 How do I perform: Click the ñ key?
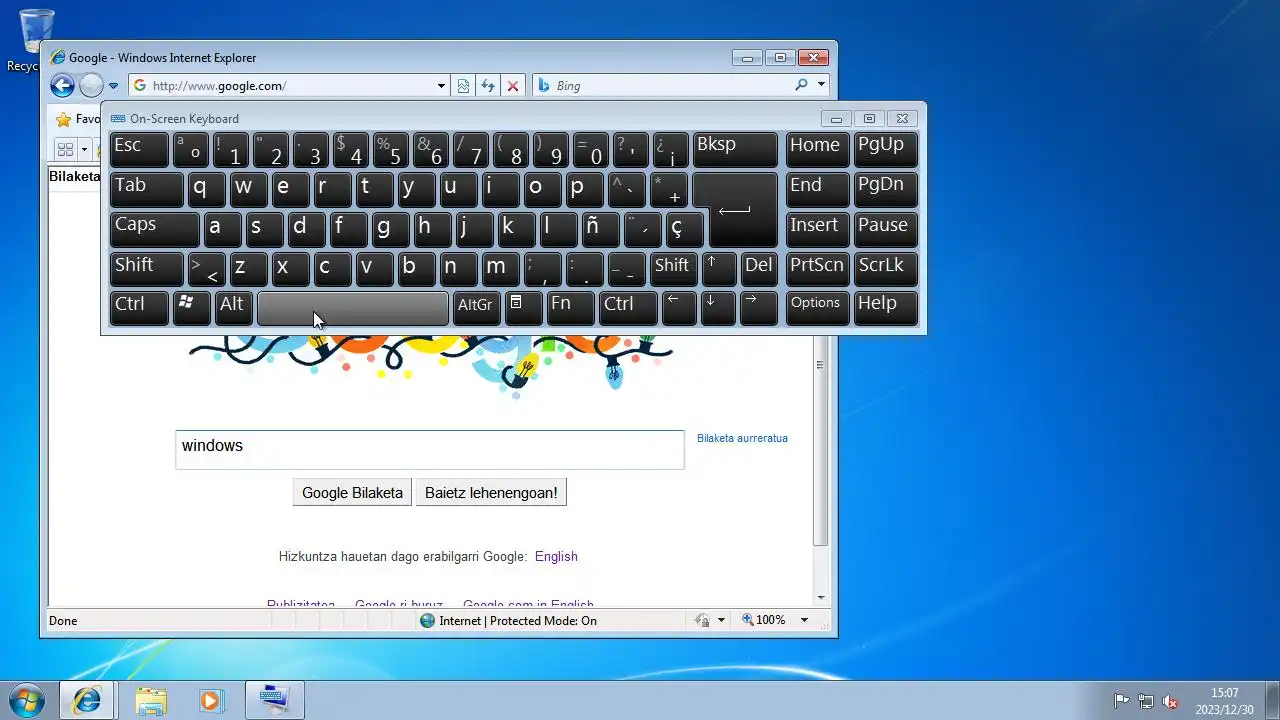pyautogui.click(x=601, y=228)
